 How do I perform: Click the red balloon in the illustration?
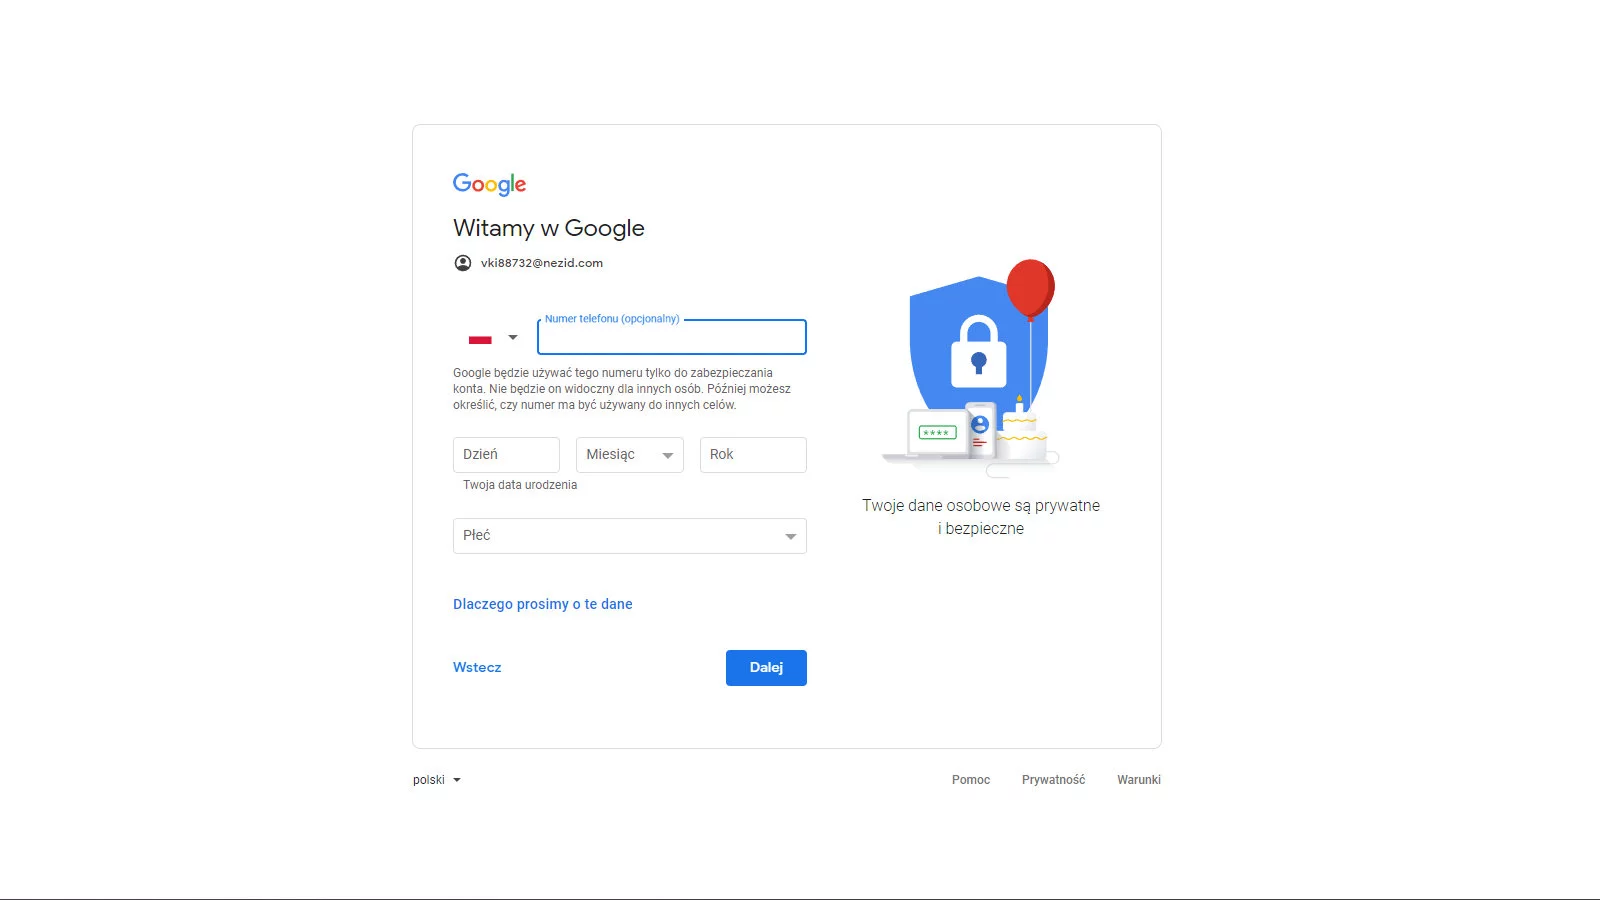coord(1030,288)
